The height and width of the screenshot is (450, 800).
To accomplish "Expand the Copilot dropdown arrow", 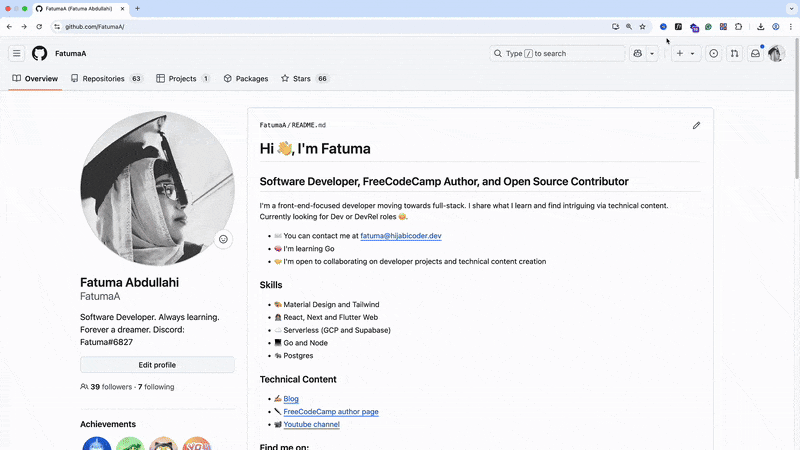I will (652, 53).
